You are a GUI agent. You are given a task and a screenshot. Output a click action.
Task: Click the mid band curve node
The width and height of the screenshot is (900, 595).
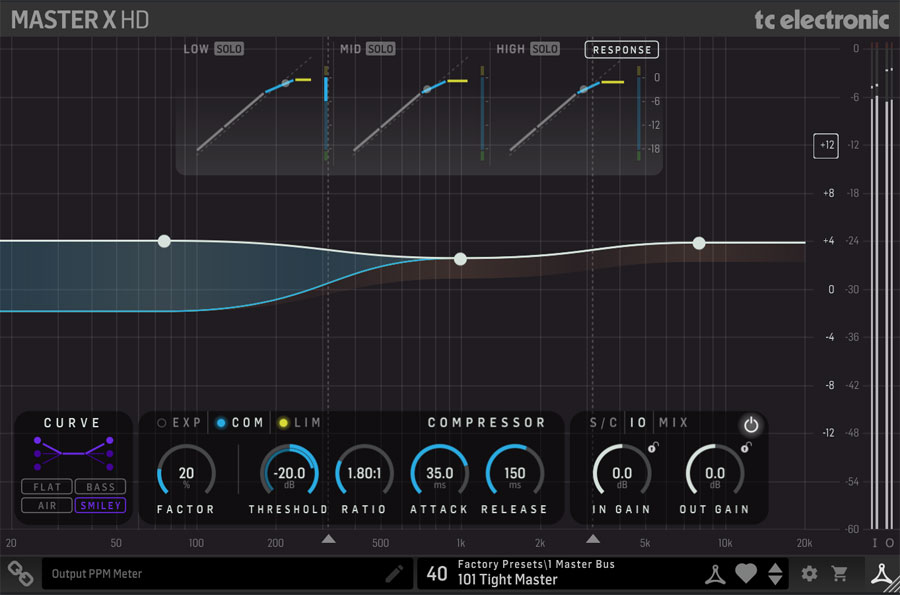point(460,259)
